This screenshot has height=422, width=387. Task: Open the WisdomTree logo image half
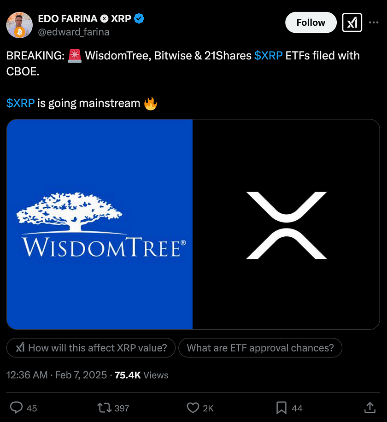coord(100,224)
